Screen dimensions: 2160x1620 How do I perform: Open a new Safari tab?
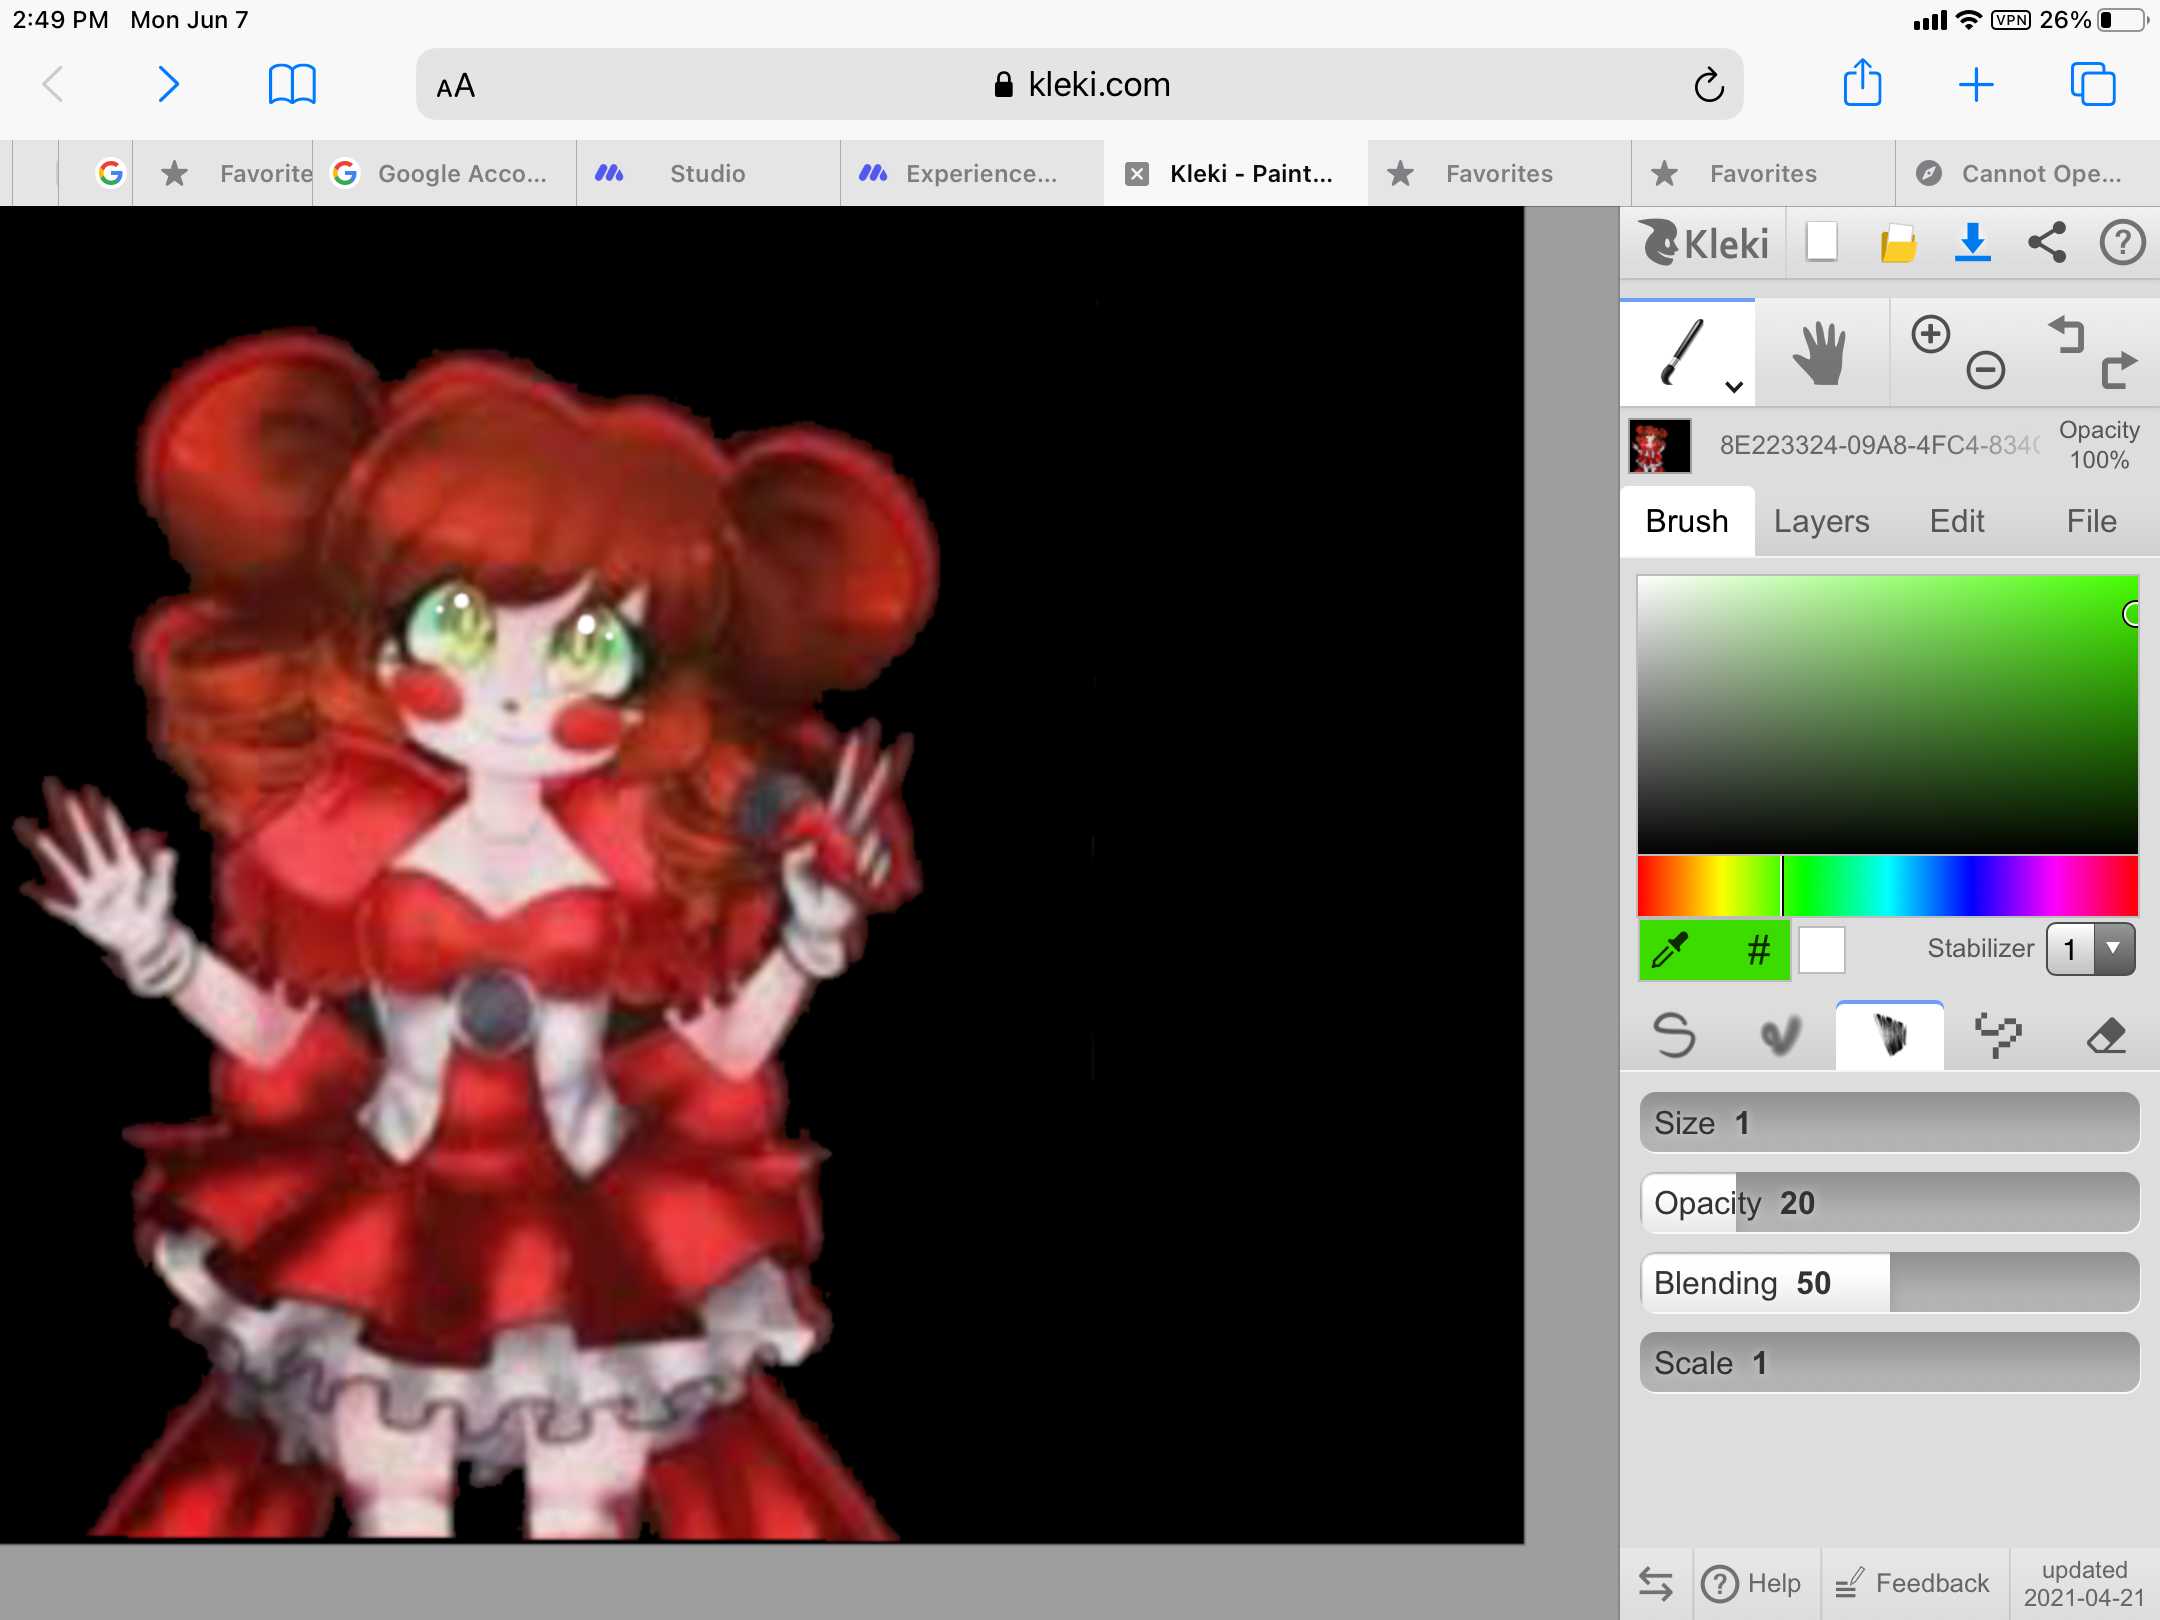click(x=1976, y=85)
